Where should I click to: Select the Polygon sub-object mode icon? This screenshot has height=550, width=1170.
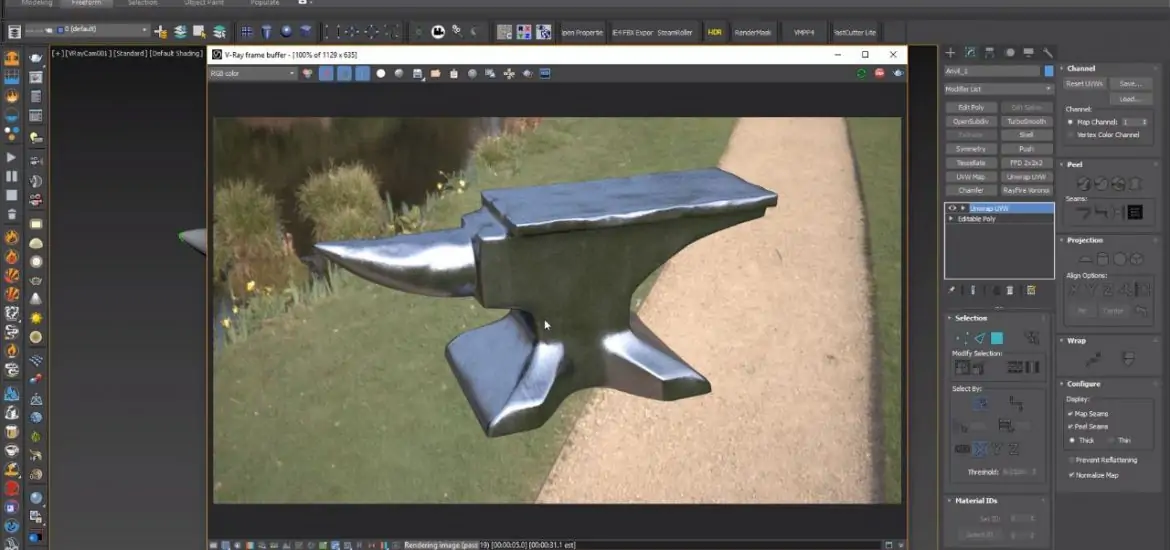(x=997, y=338)
